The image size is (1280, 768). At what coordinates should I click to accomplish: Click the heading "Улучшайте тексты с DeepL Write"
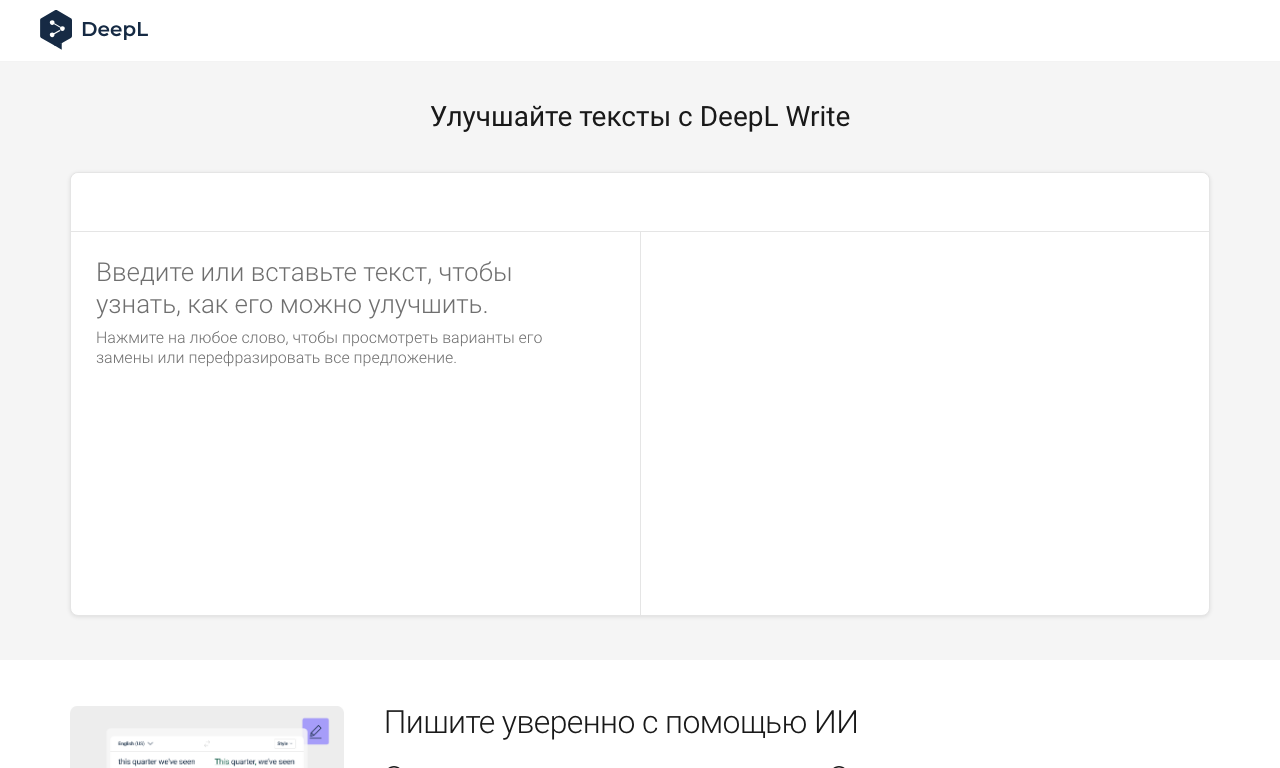[x=640, y=117]
